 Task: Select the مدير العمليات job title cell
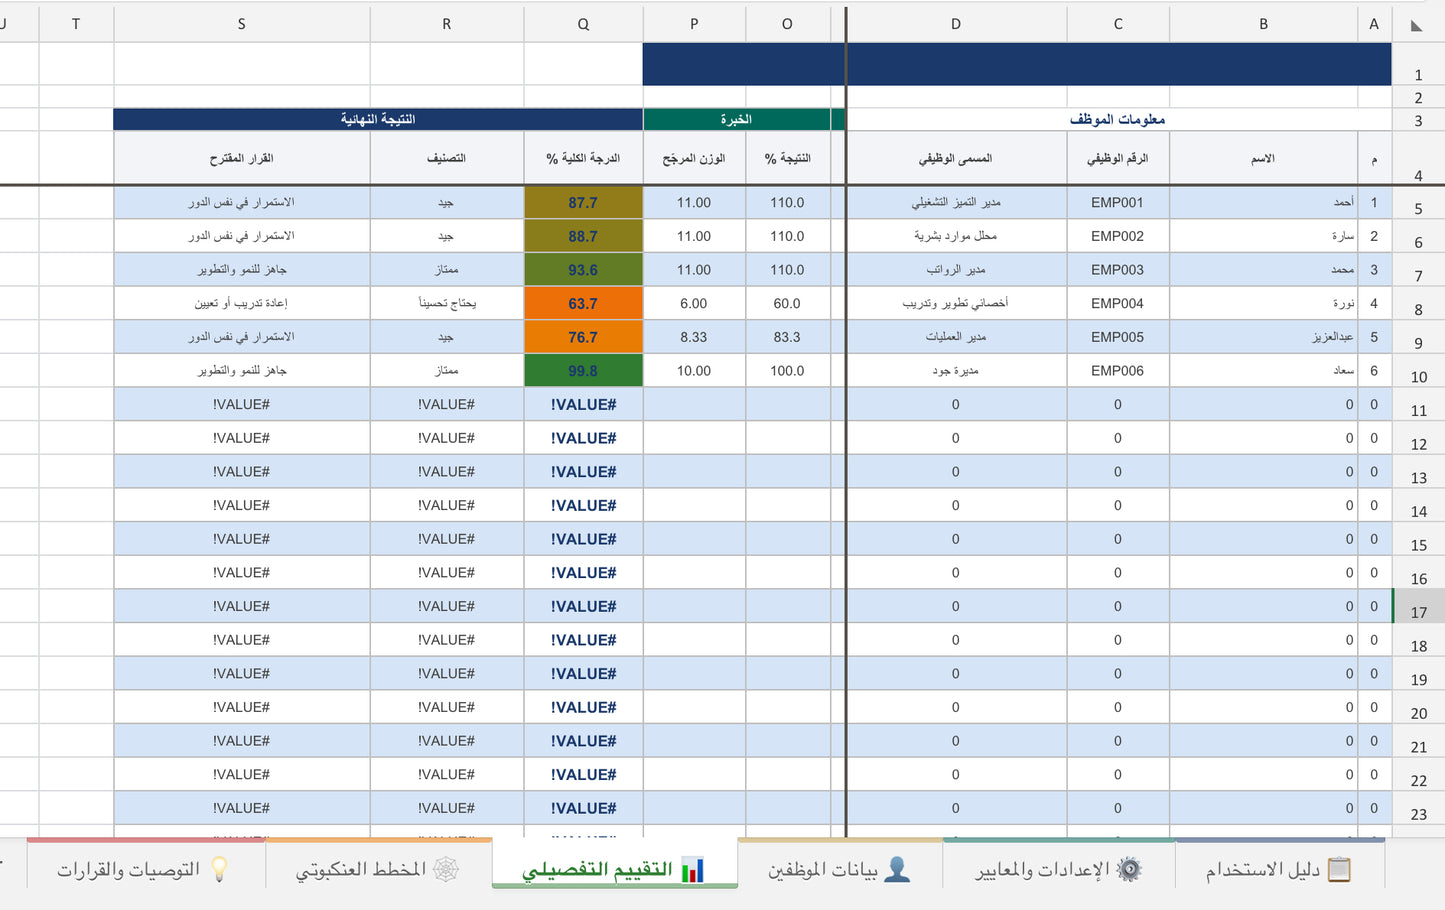pos(956,337)
